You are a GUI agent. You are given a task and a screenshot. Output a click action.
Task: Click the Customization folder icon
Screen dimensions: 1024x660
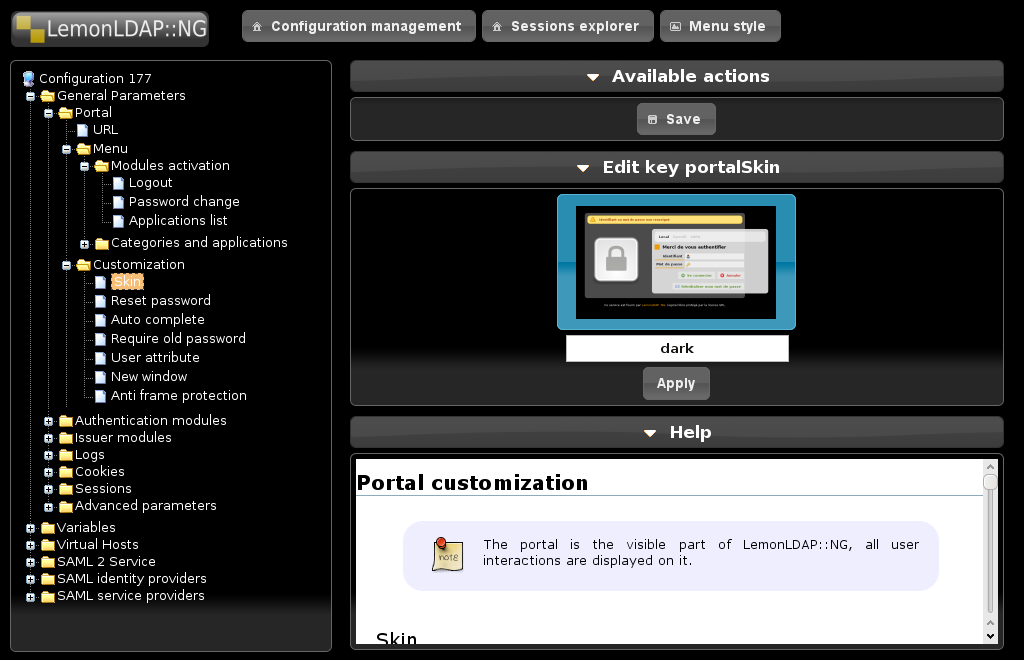[x=84, y=265]
